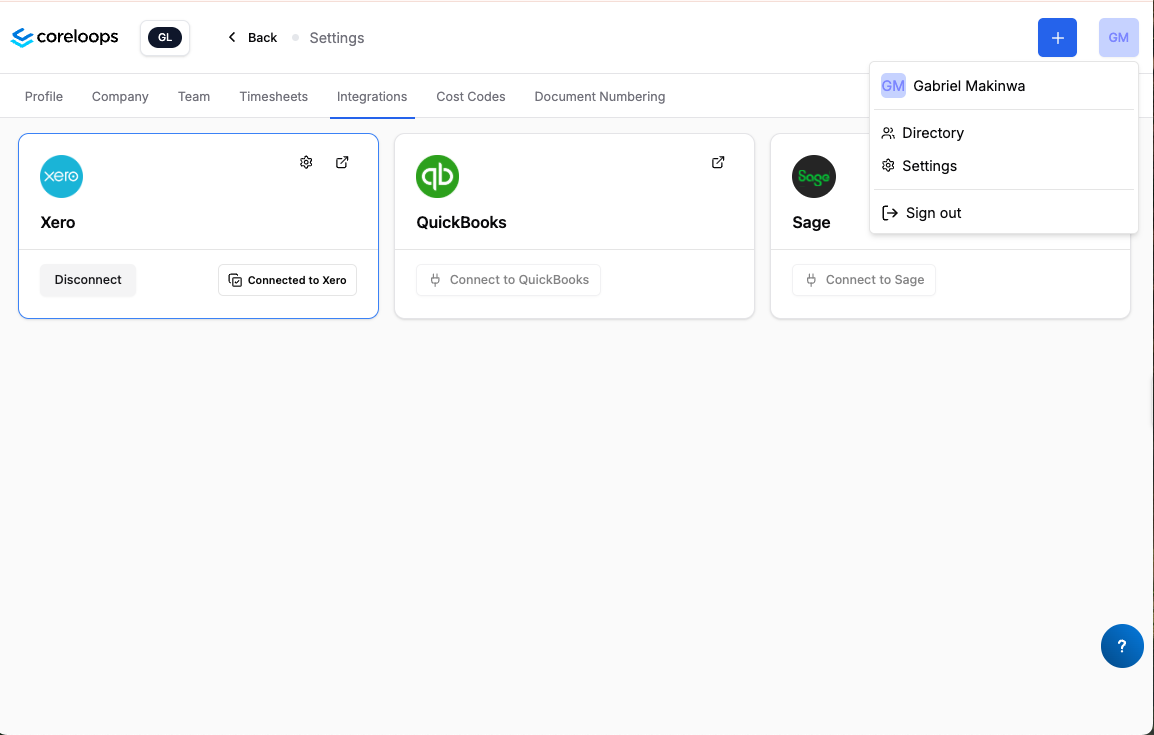Viewport: 1154px width, 735px height.
Task: Click Gabriel Makinwa in the user menu
Action: coord(969,86)
